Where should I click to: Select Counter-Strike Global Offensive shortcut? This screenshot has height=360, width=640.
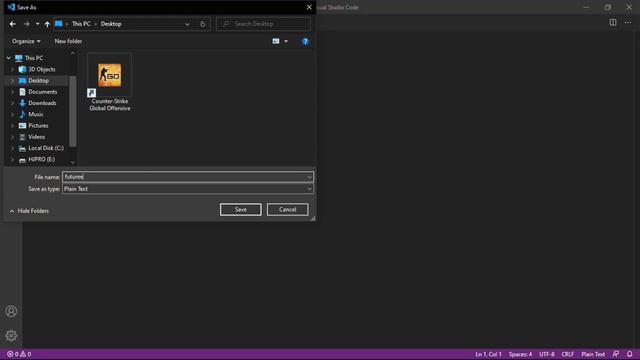[109, 82]
